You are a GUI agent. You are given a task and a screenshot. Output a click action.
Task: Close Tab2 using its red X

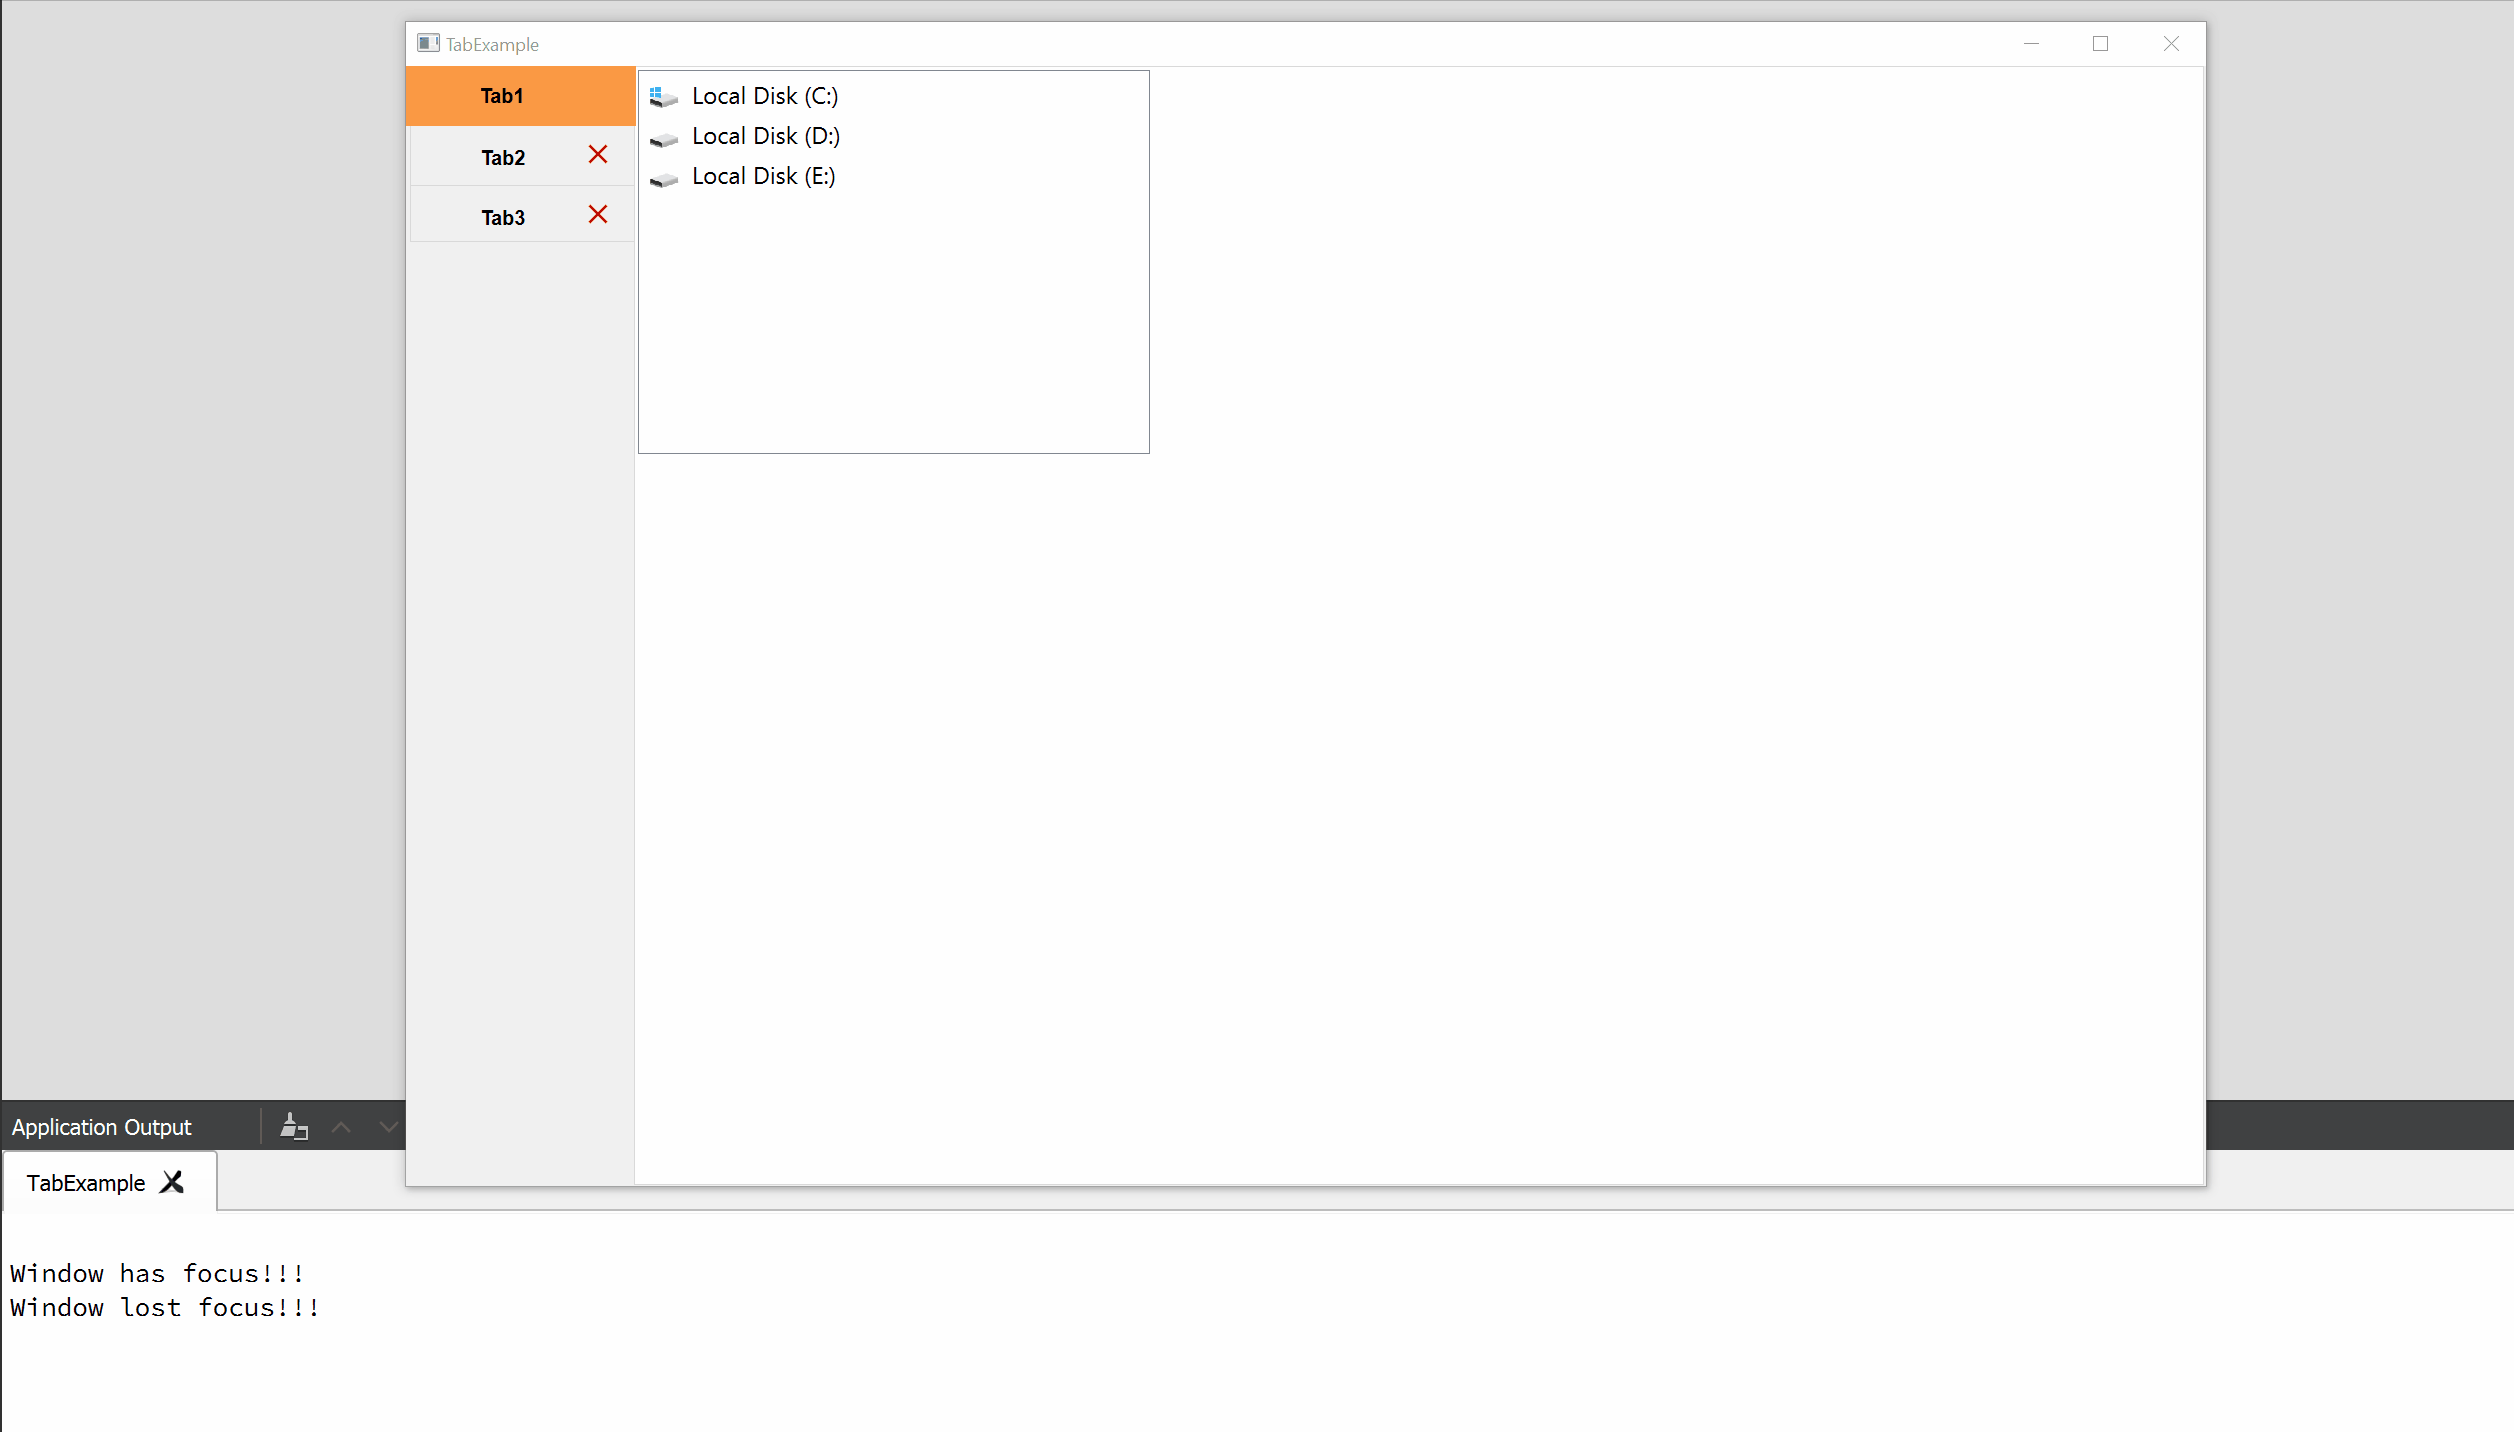(x=598, y=154)
